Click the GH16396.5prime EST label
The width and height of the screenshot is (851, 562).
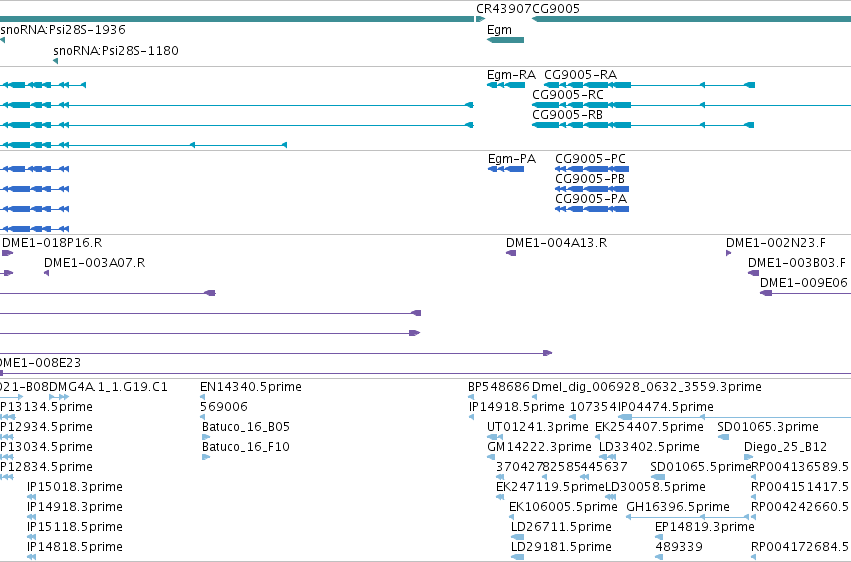tap(677, 507)
